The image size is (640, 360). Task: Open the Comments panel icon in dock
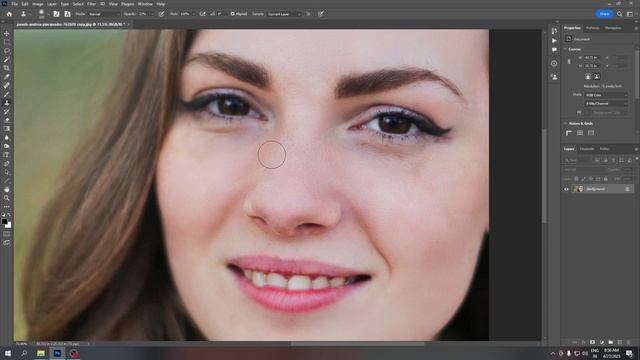pos(554,50)
